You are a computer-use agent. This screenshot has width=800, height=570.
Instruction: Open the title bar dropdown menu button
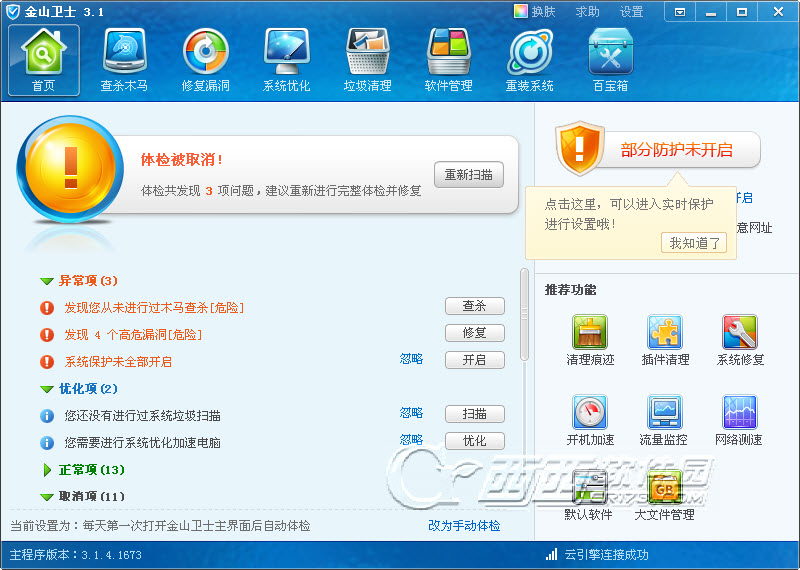point(680,12)
